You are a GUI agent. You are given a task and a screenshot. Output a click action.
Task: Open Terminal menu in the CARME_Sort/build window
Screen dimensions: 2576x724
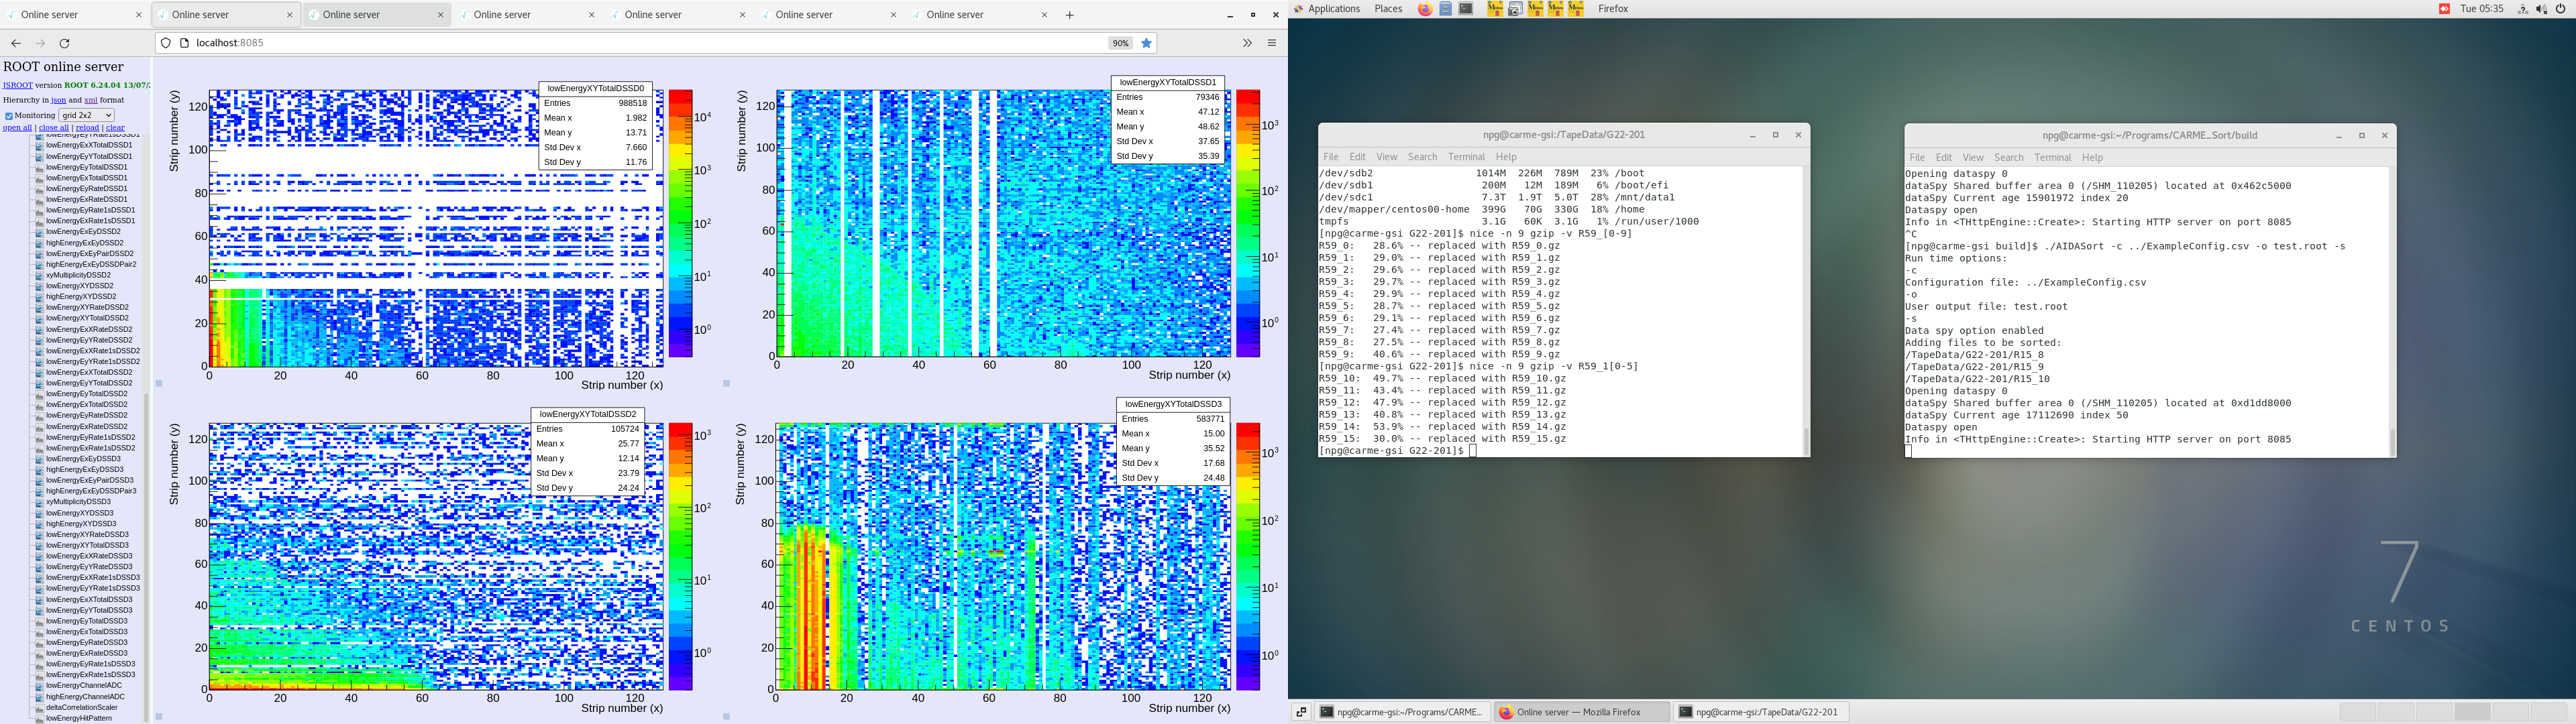pyautogui.click(x=2052, y=158)
